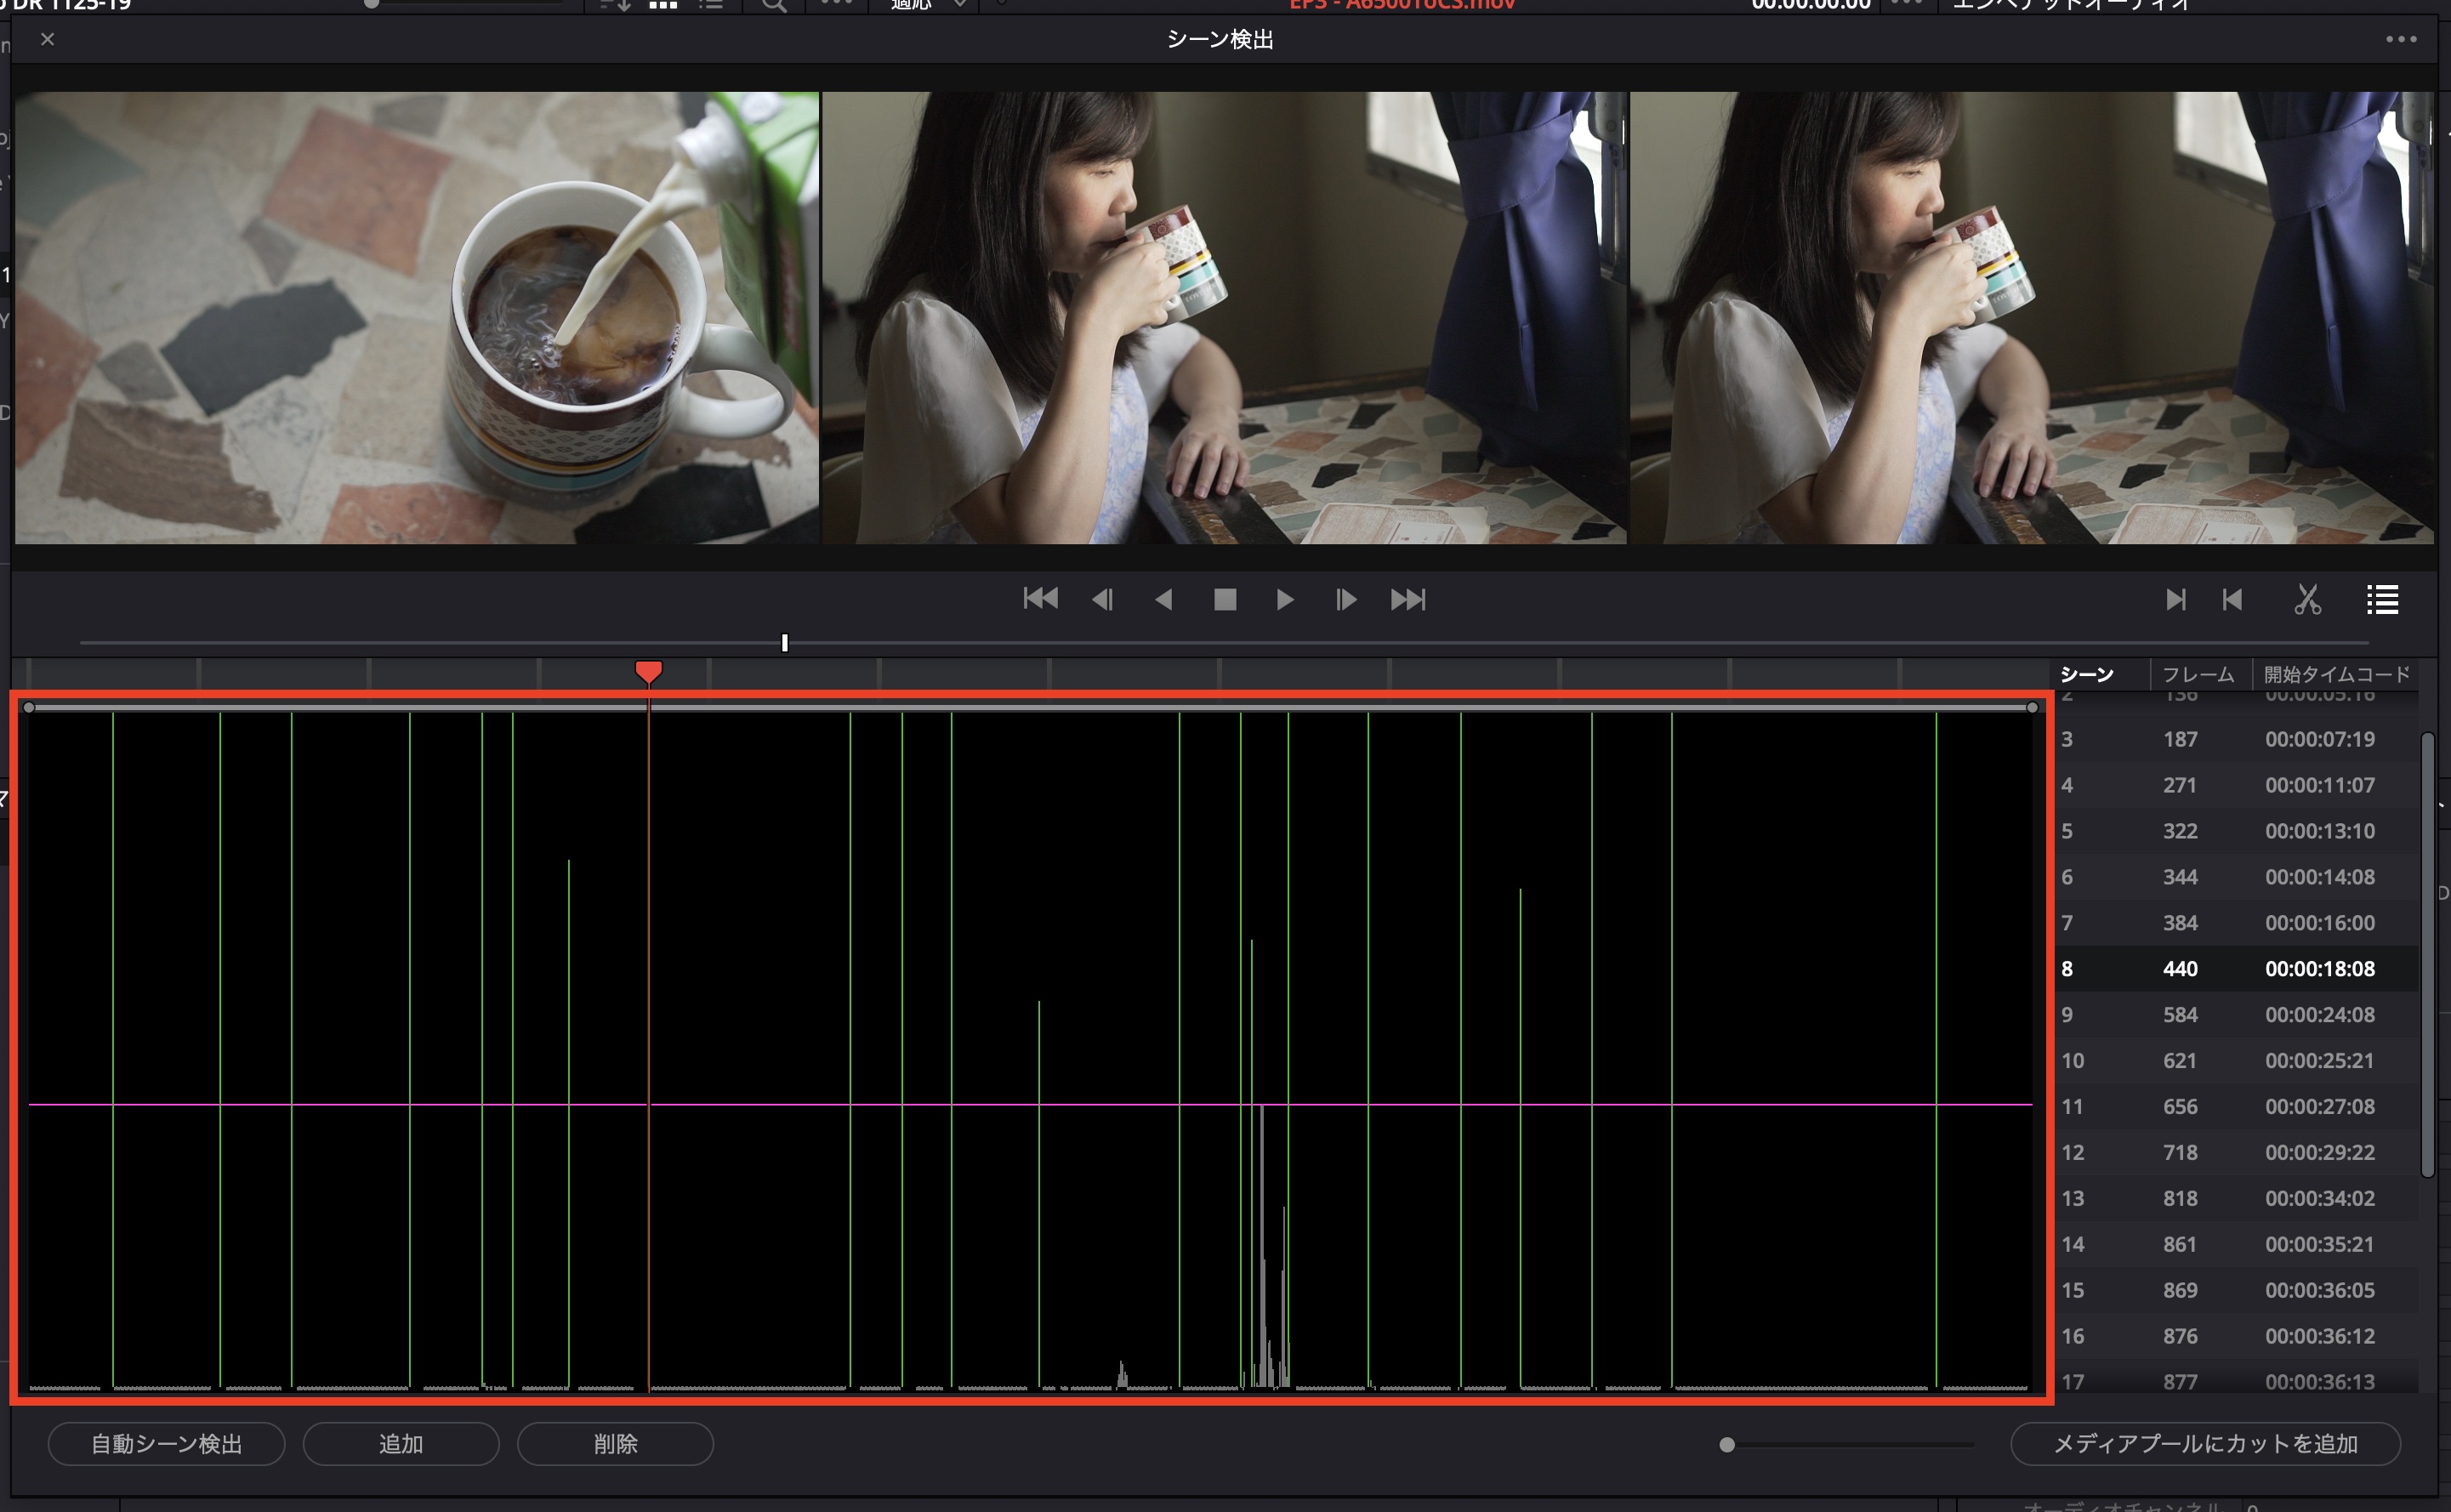This screenshot has height=1512, width=2451.
Task: Step back one frame
Action: coord(1102,599)
